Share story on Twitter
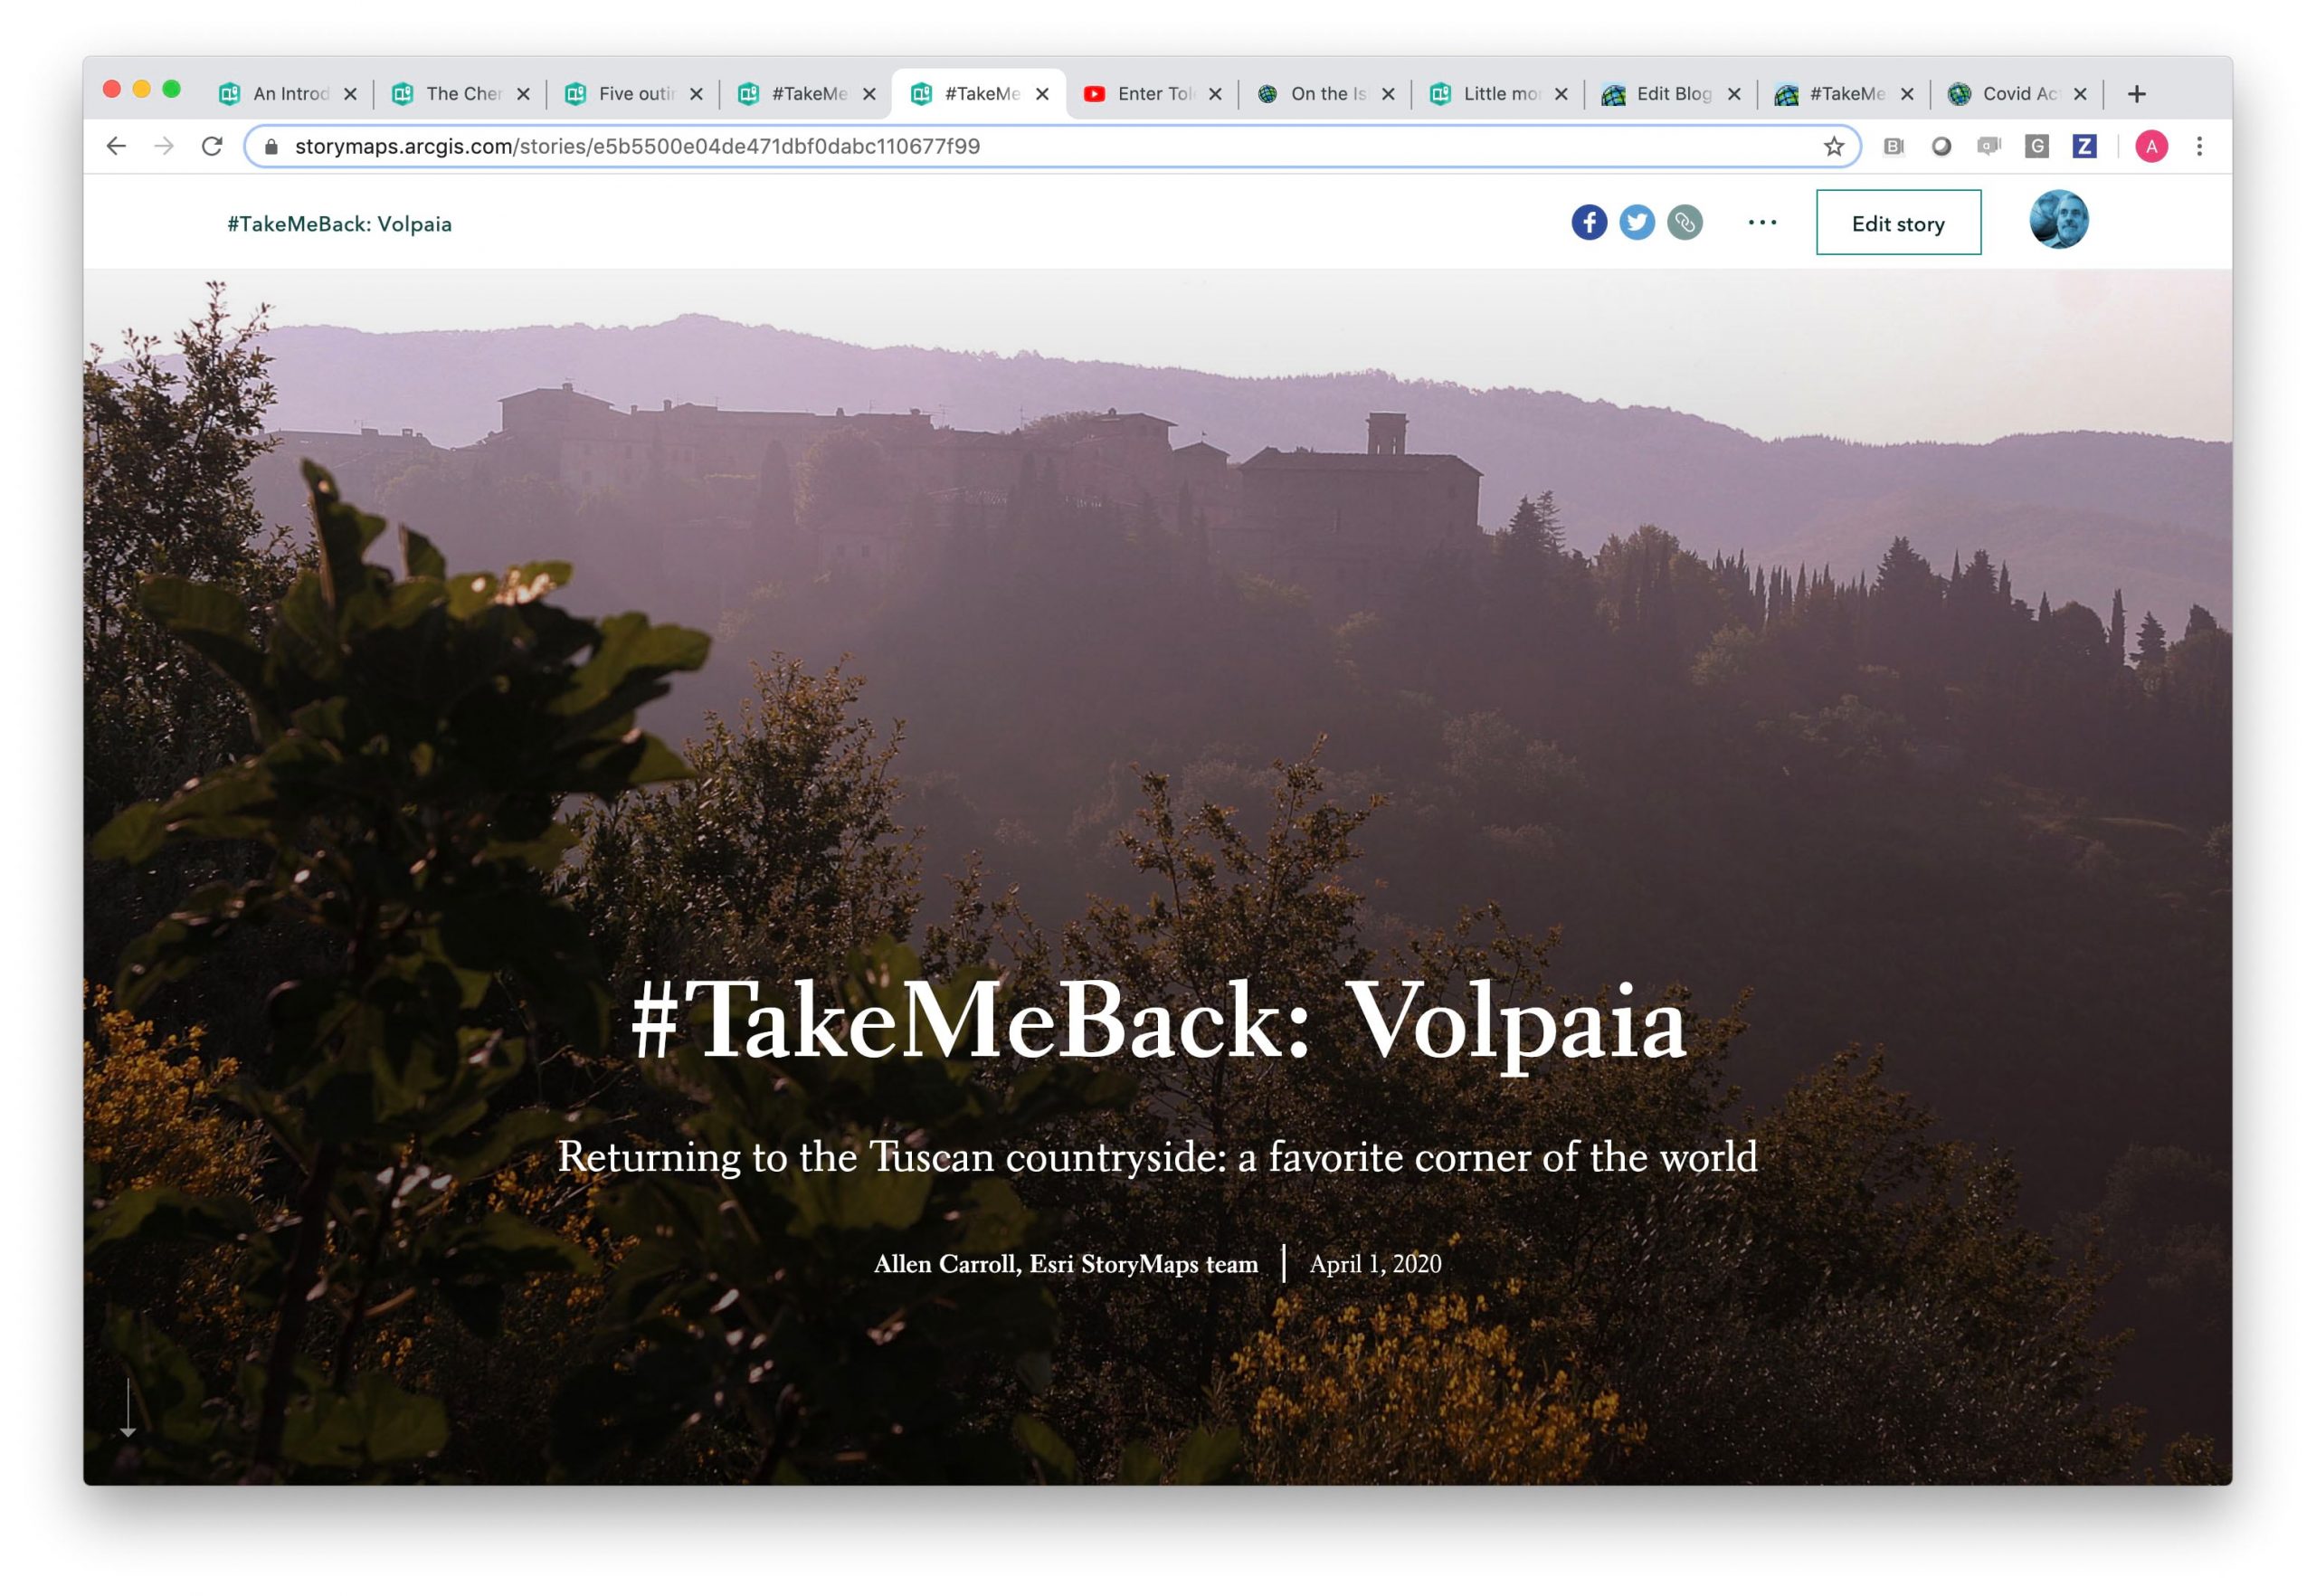 point(1636,222)
